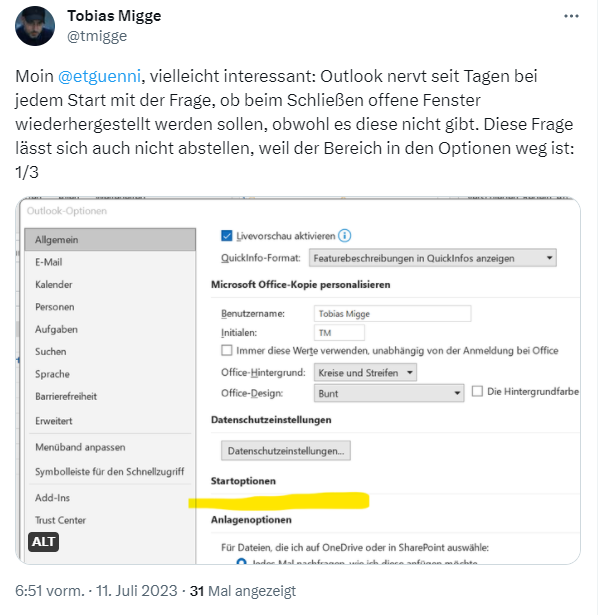Open the tweet's three-dot more menu
The image size is (599, 615).
[571, 16]
